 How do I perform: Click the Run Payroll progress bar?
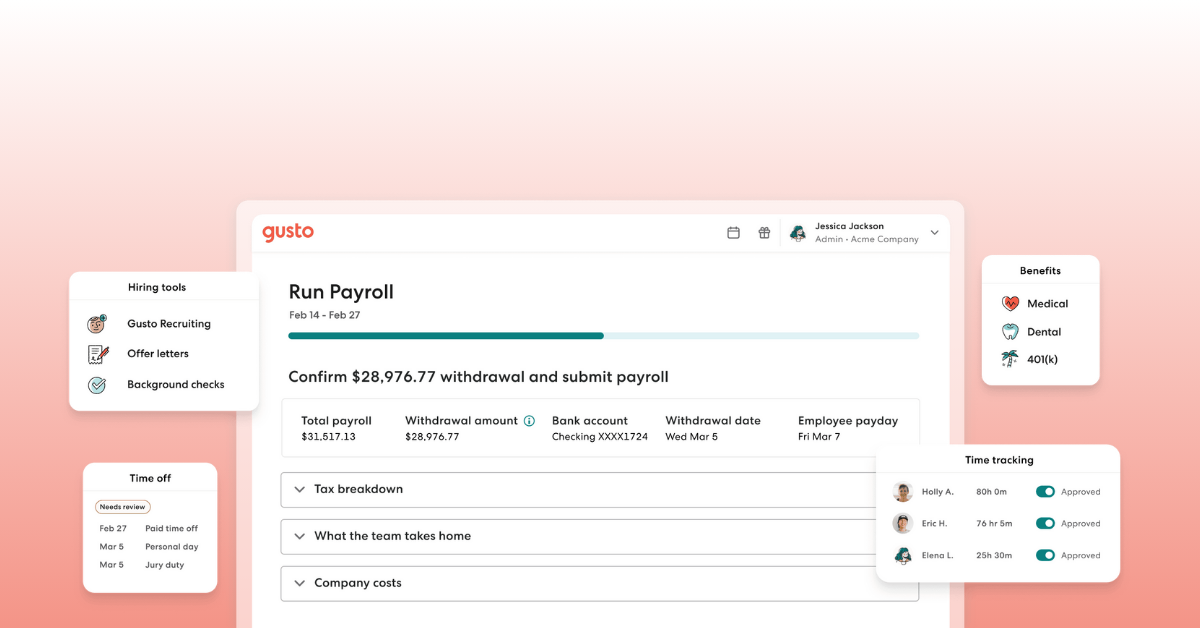click(603, 336)
